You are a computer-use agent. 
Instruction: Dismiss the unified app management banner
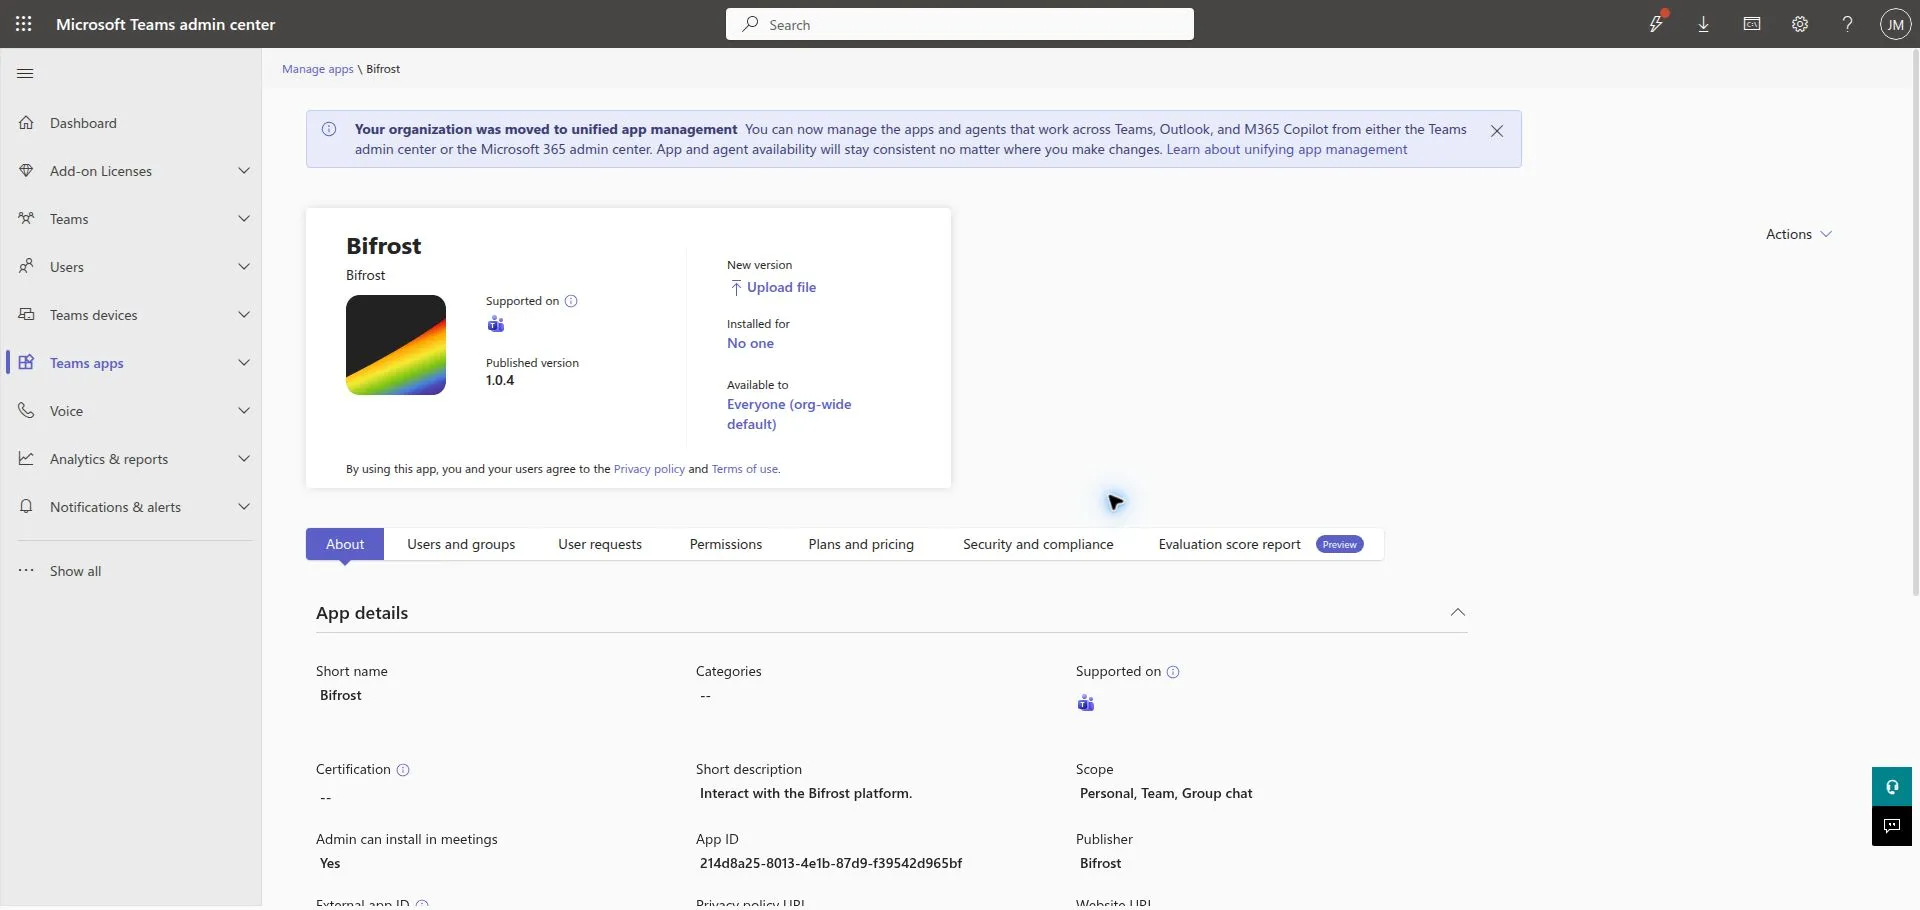point(1497,131)
